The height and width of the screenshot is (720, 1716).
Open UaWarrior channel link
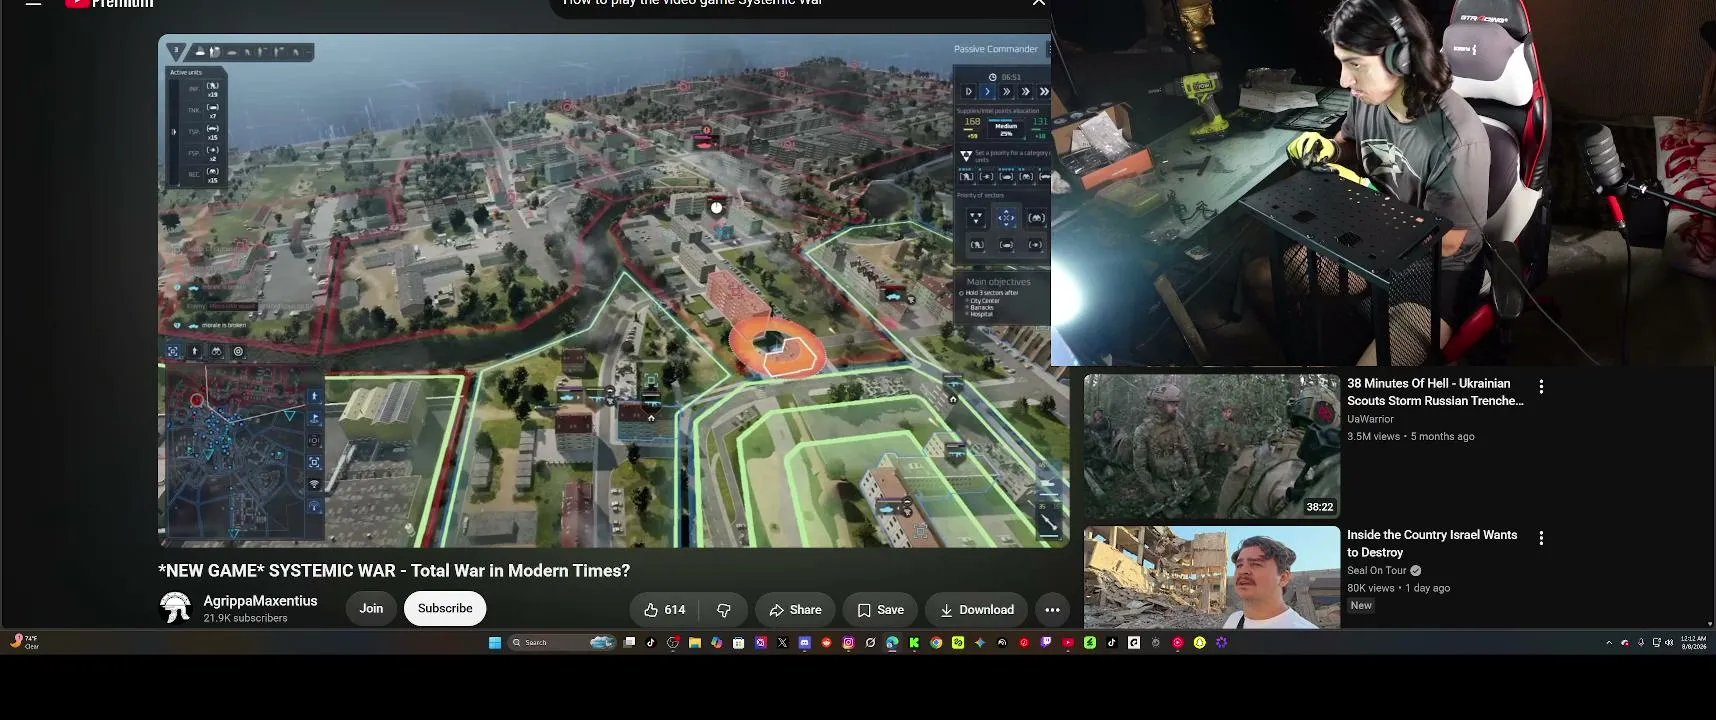point(1370,419)
